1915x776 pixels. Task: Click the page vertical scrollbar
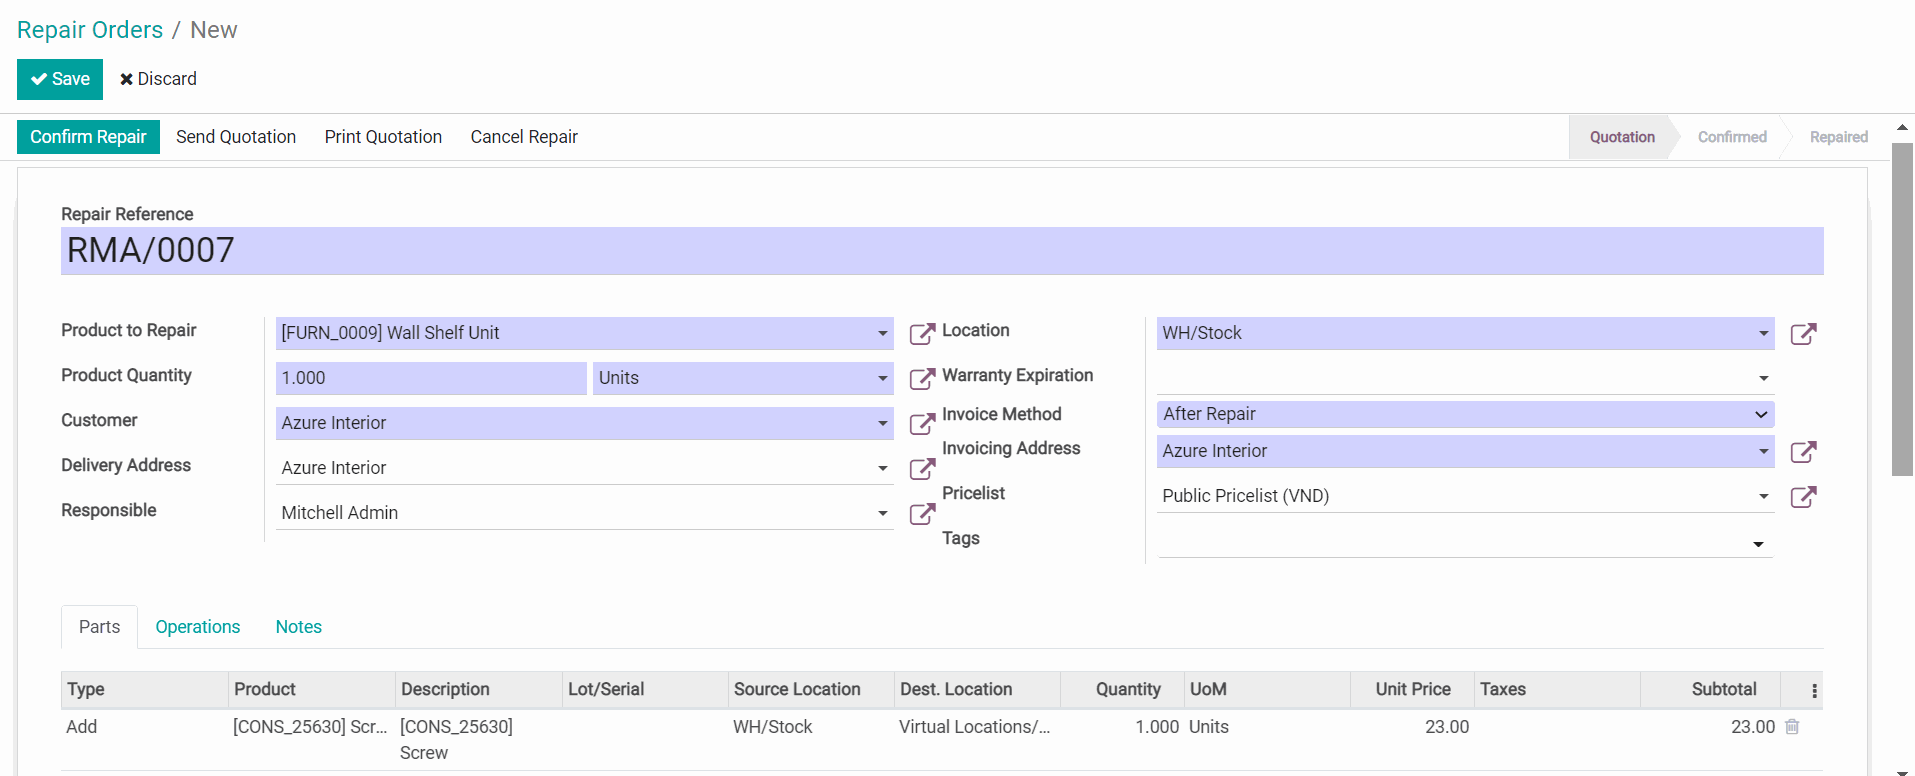1902,310
